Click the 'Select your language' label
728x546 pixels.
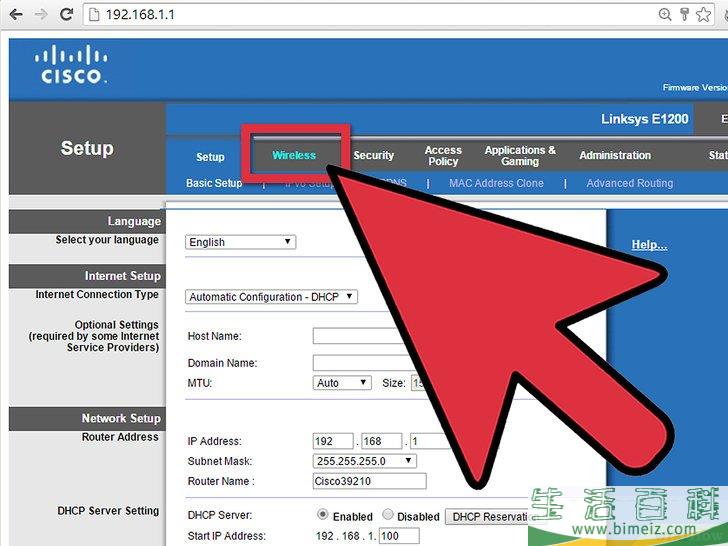click(x=107, y=240)
